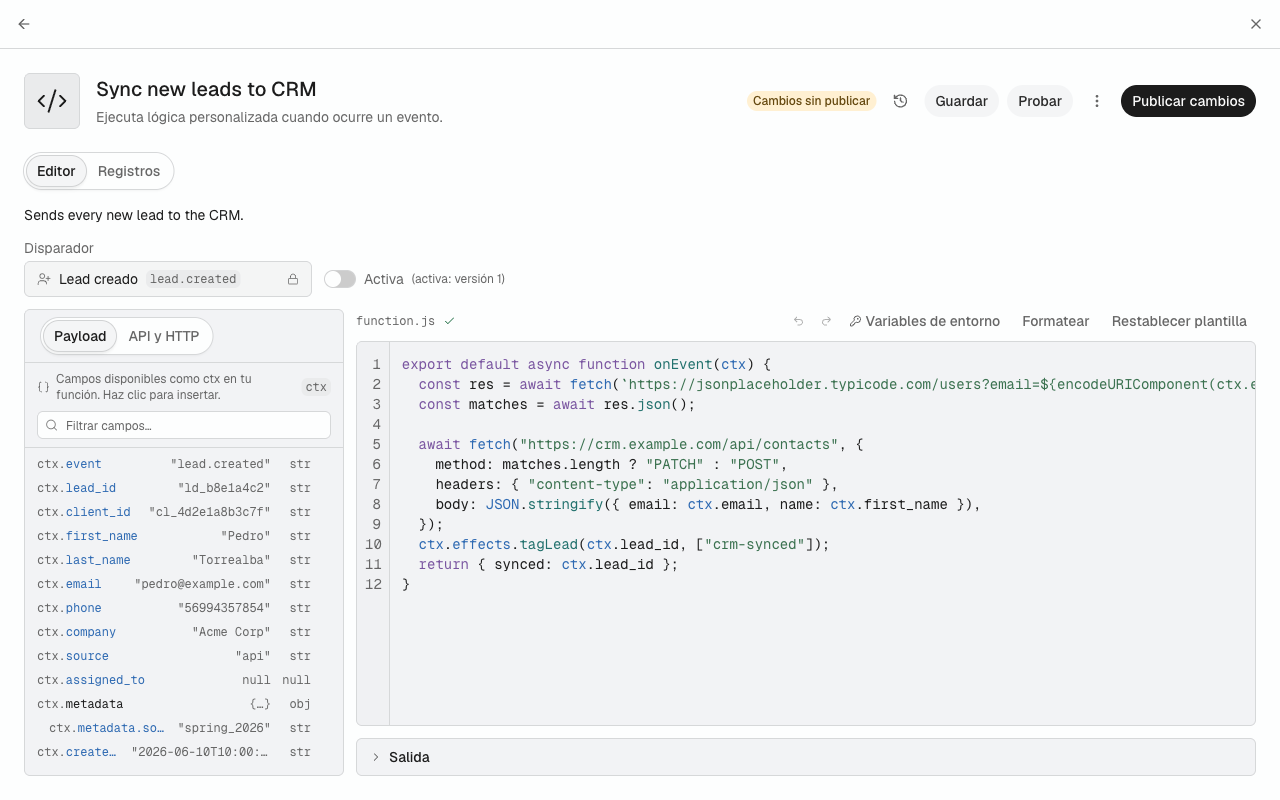Image resolution: width=1280 pixels, height=800 pixels.
Task: Insert the ctx.source field
Action: 184,656
